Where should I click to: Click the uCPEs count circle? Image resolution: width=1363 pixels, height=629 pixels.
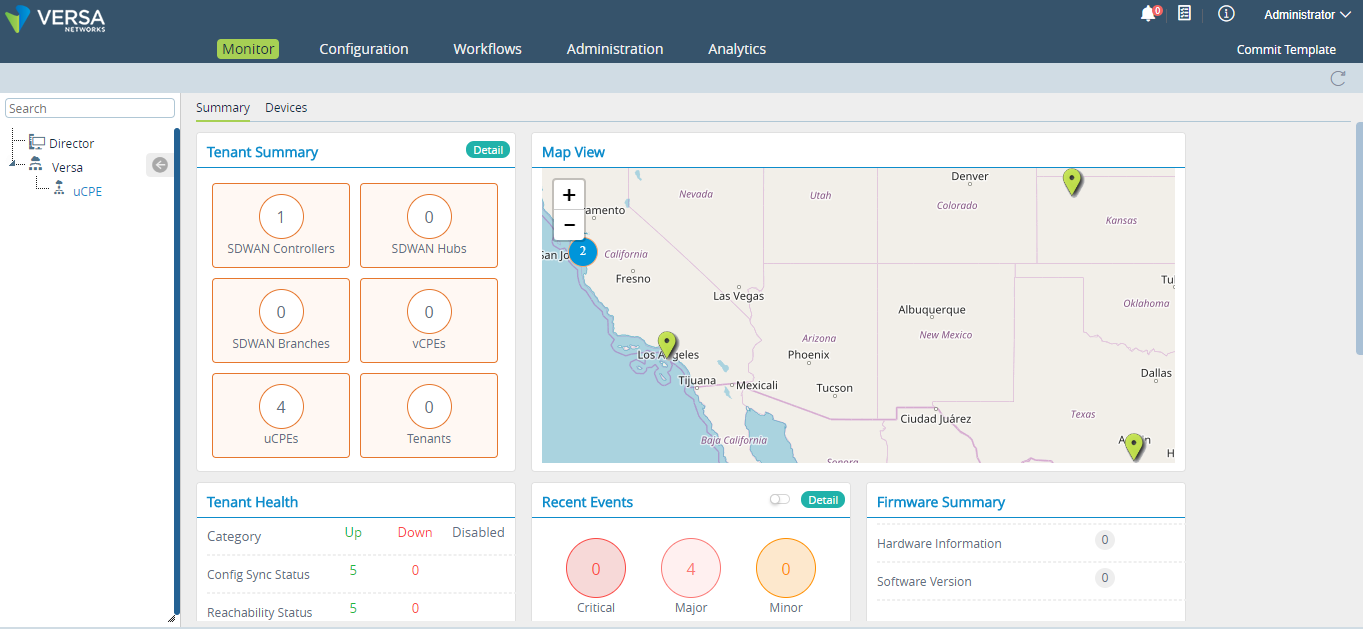(x=281, y=407)
